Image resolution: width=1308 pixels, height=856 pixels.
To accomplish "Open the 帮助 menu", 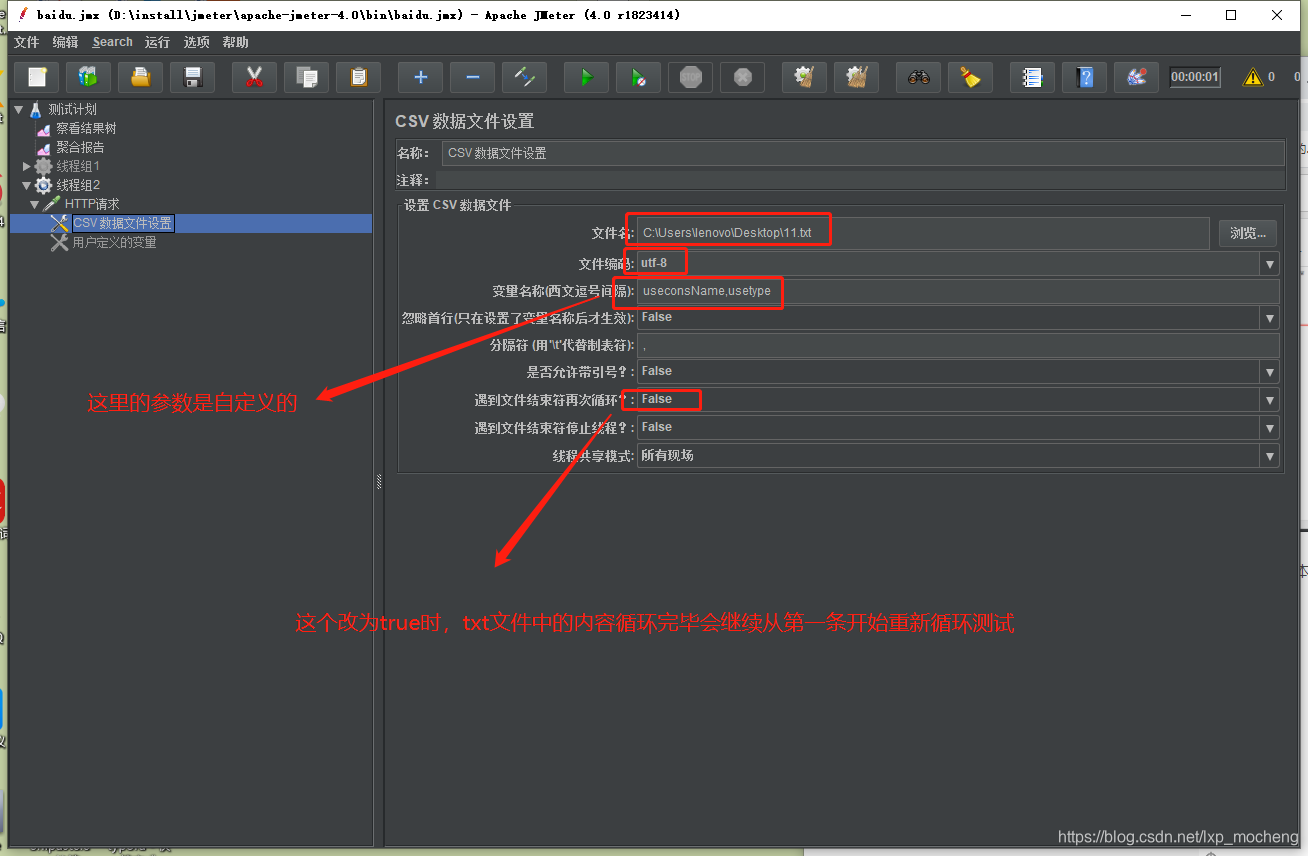I will (x=236, y=42).
